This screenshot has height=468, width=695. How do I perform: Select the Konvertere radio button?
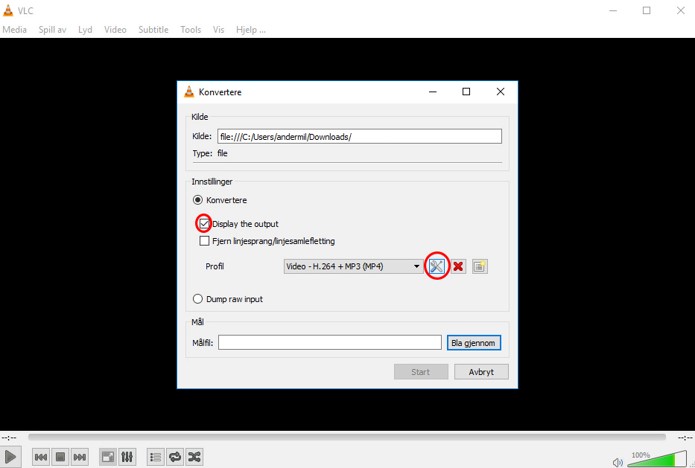(198, 200)
